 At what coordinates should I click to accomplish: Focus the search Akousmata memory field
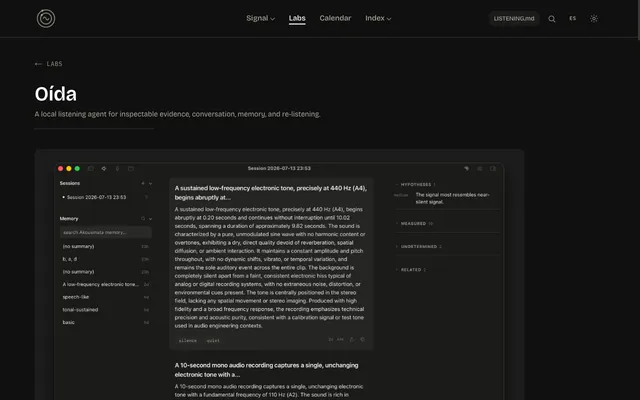pos(106,232)
